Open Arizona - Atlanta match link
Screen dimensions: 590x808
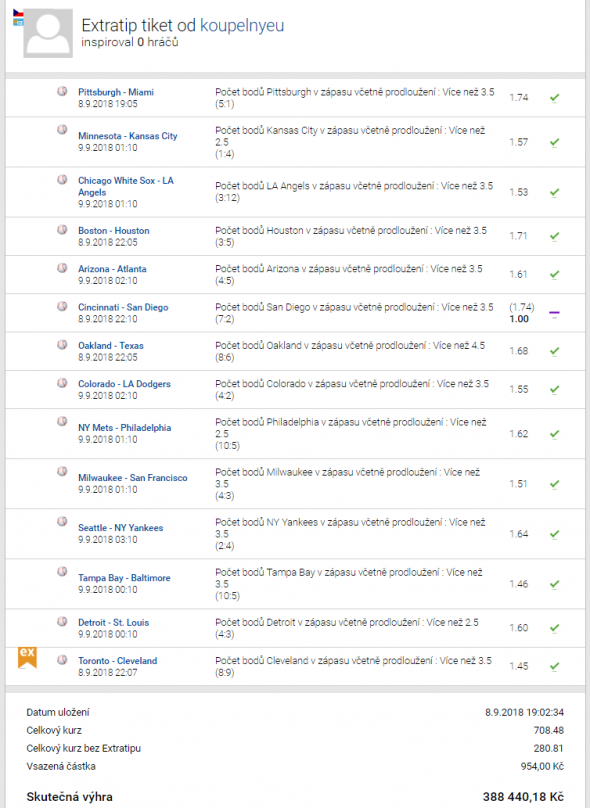click(112, 269)
